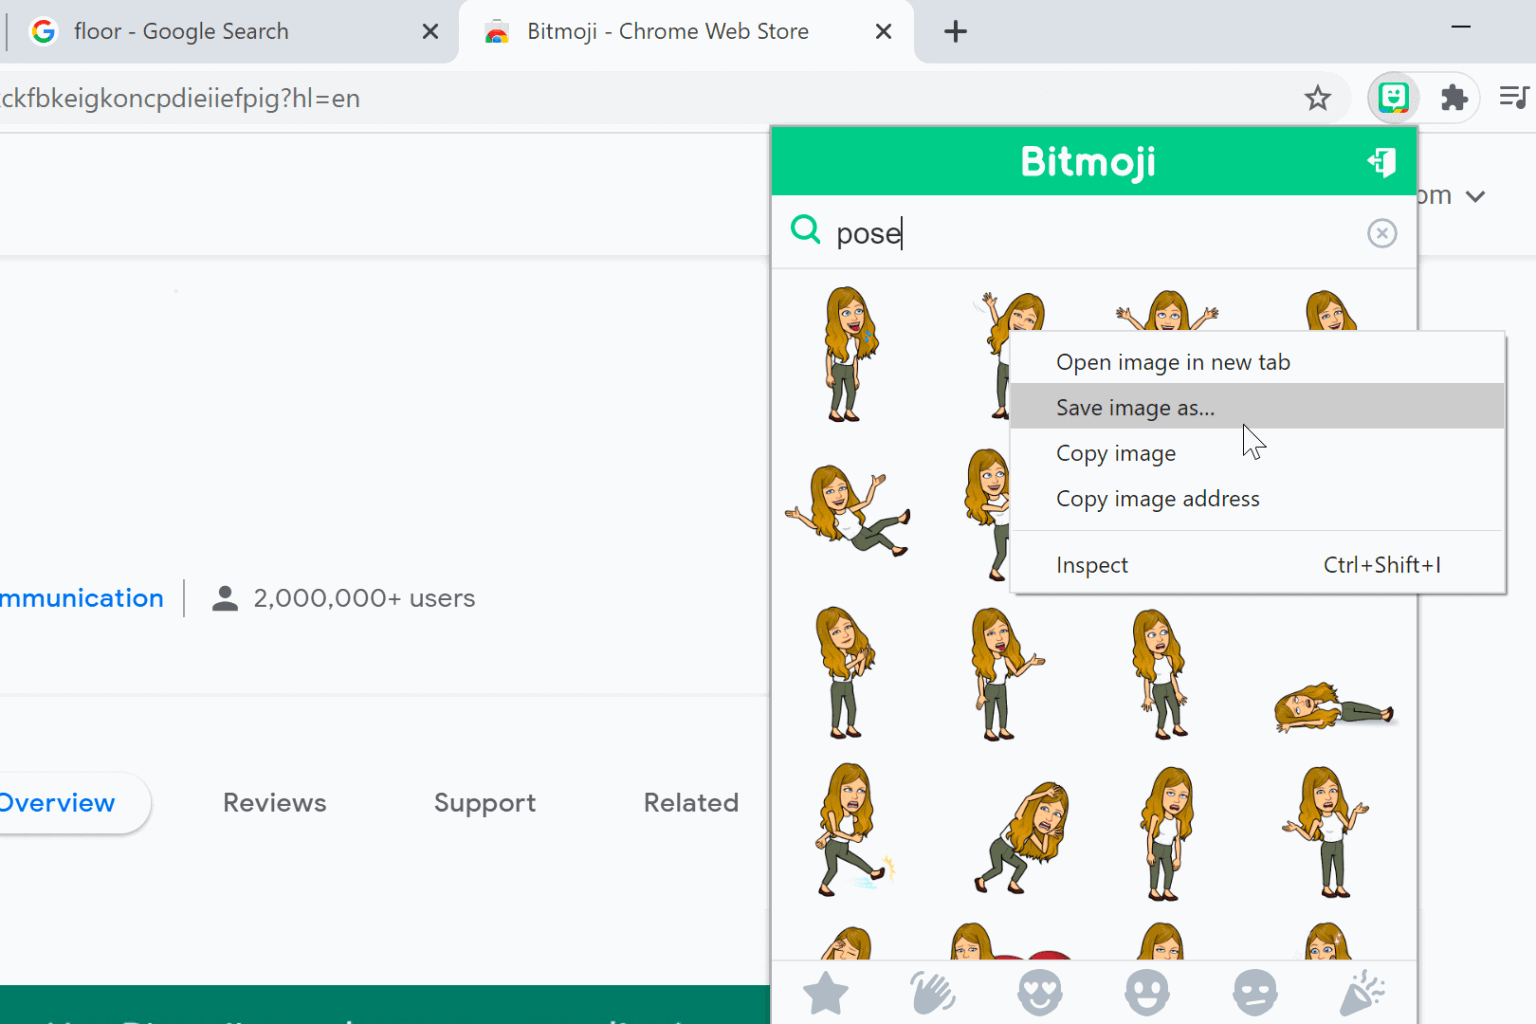Open the floor Google Search browser tab
The height and width of the screenshot is (1024, 1536).
tap(180, 31)
